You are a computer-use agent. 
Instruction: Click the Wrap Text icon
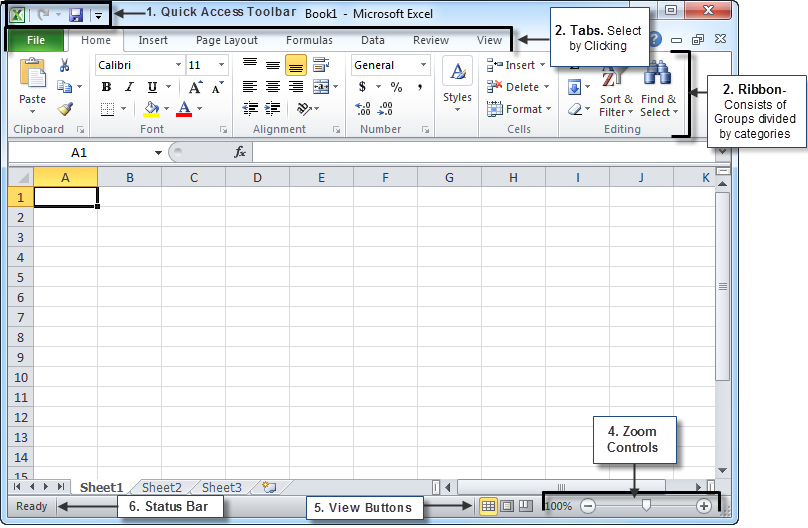click(321, 65)
